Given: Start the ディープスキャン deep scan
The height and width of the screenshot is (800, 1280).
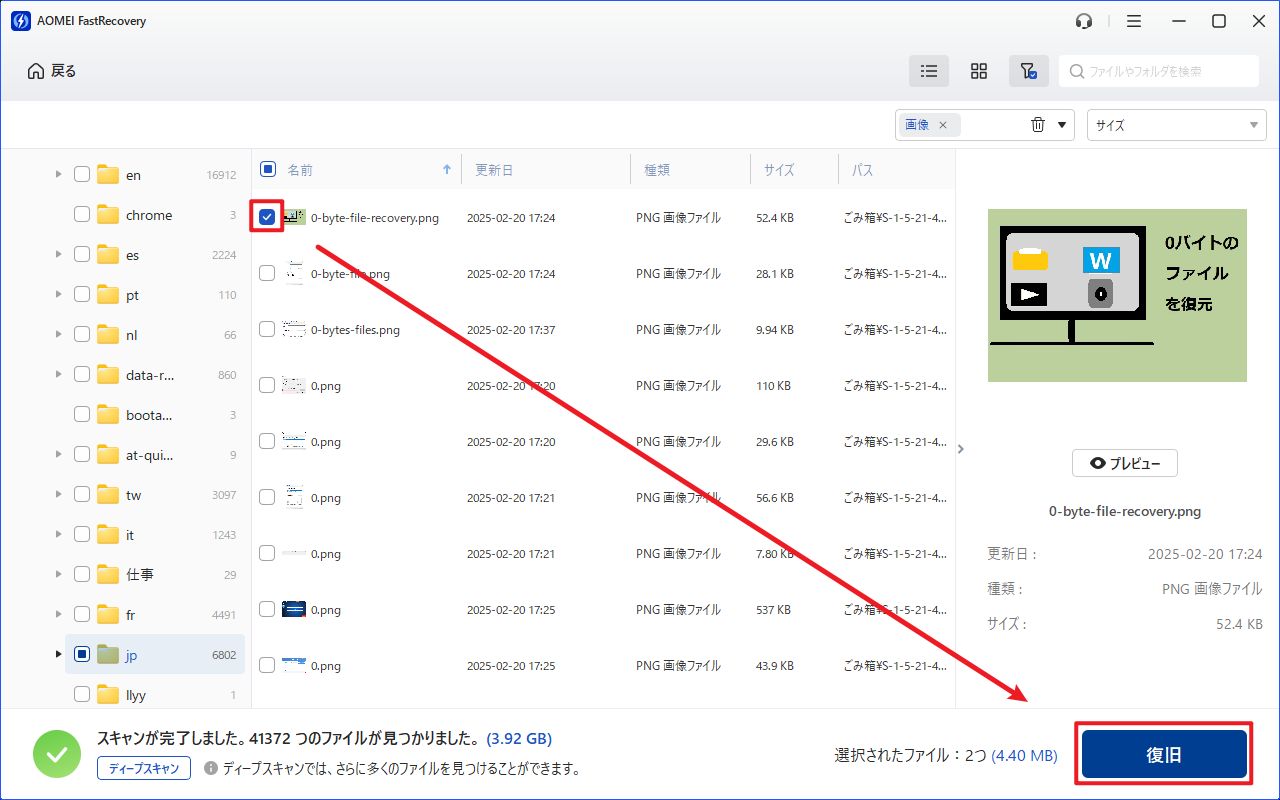Looking at the screenshot, I should [144, 768].
